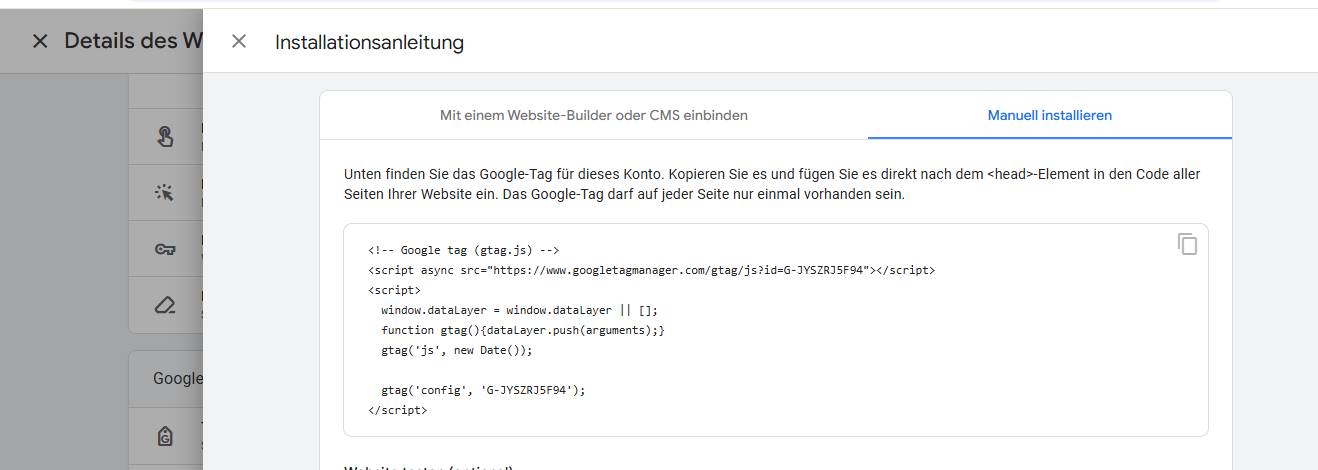Click the Google tag (gtag.js) comment line
Image resolution: width=1318 pixels, height=470 pixels.
click(464, 250)
